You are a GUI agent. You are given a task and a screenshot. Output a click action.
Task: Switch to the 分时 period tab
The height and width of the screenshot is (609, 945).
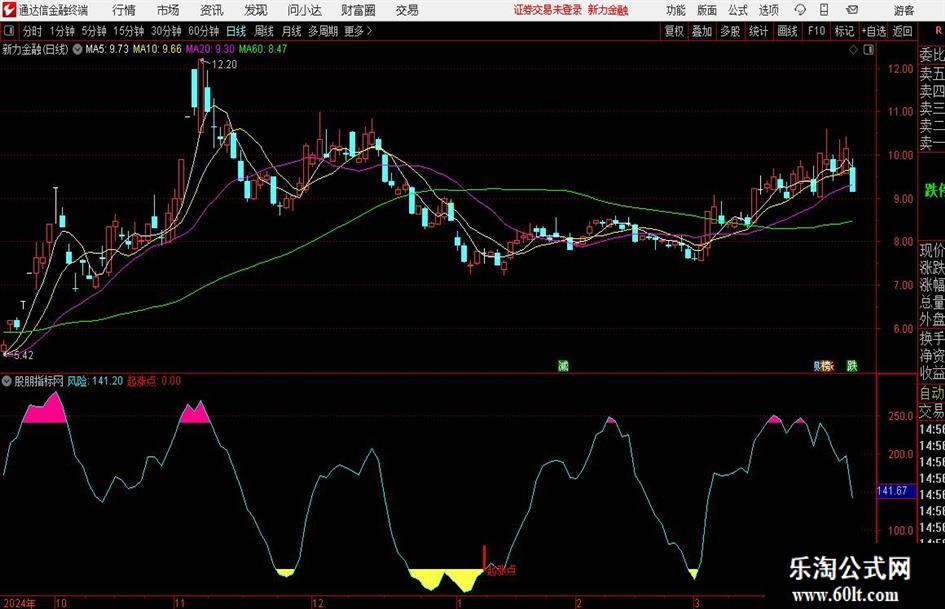tap(33, 31)
